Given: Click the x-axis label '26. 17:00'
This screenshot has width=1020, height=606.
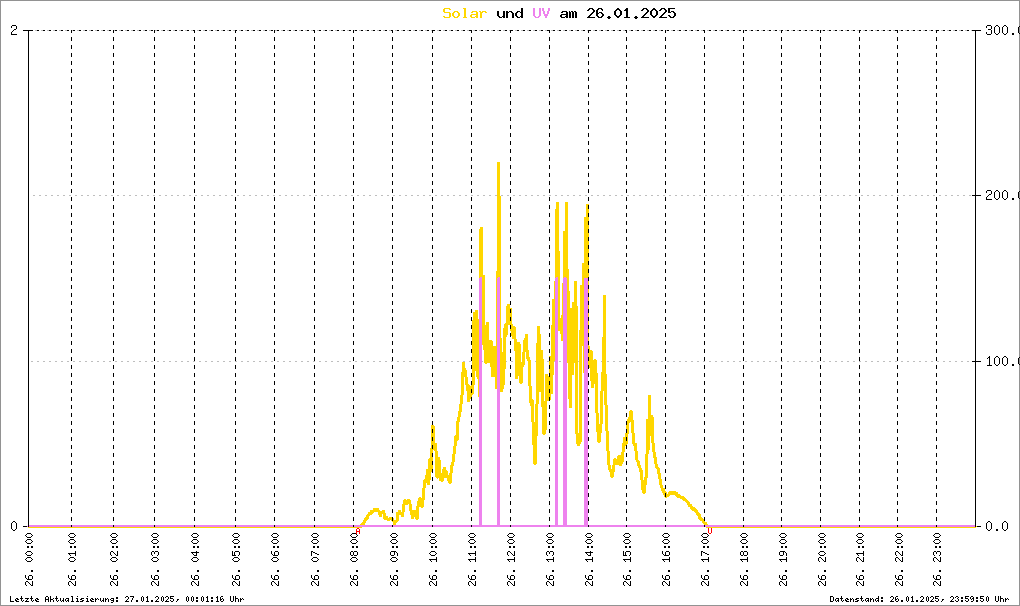Looking at the screenshot, I should click(706, 560).
